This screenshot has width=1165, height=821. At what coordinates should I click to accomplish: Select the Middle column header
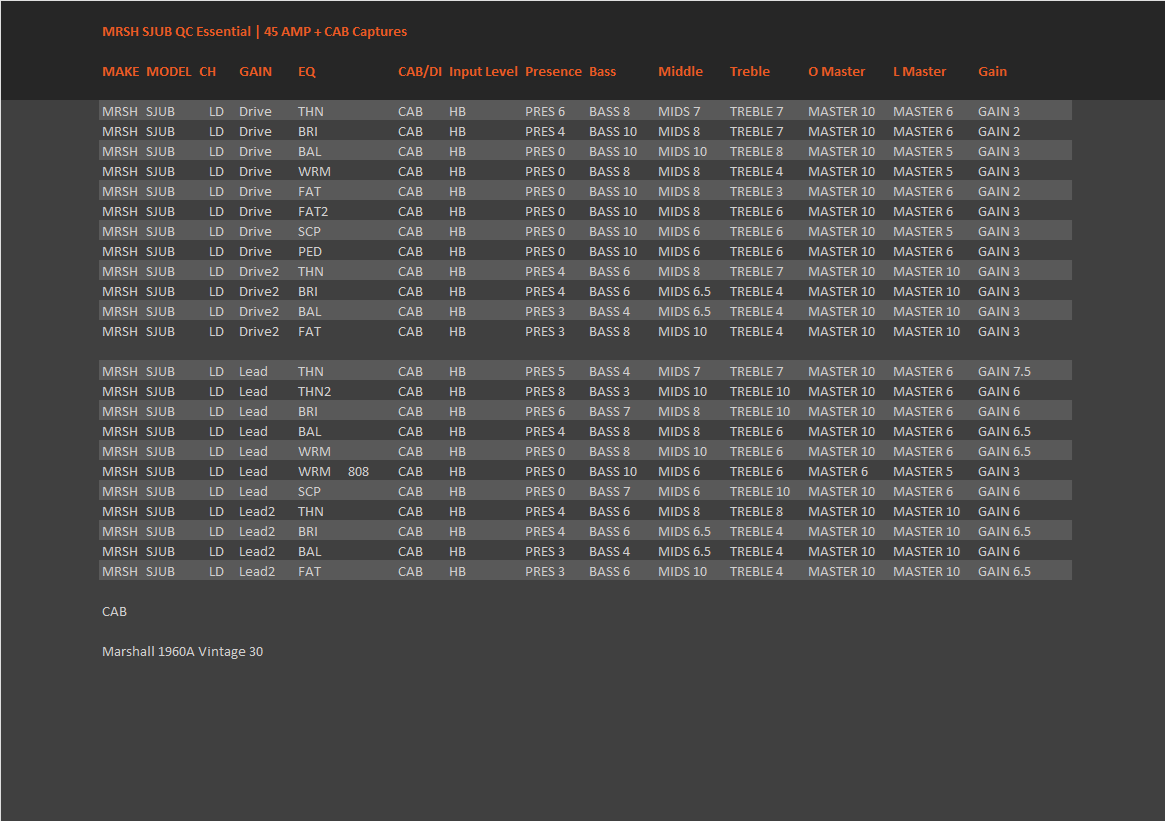point(680,72)
